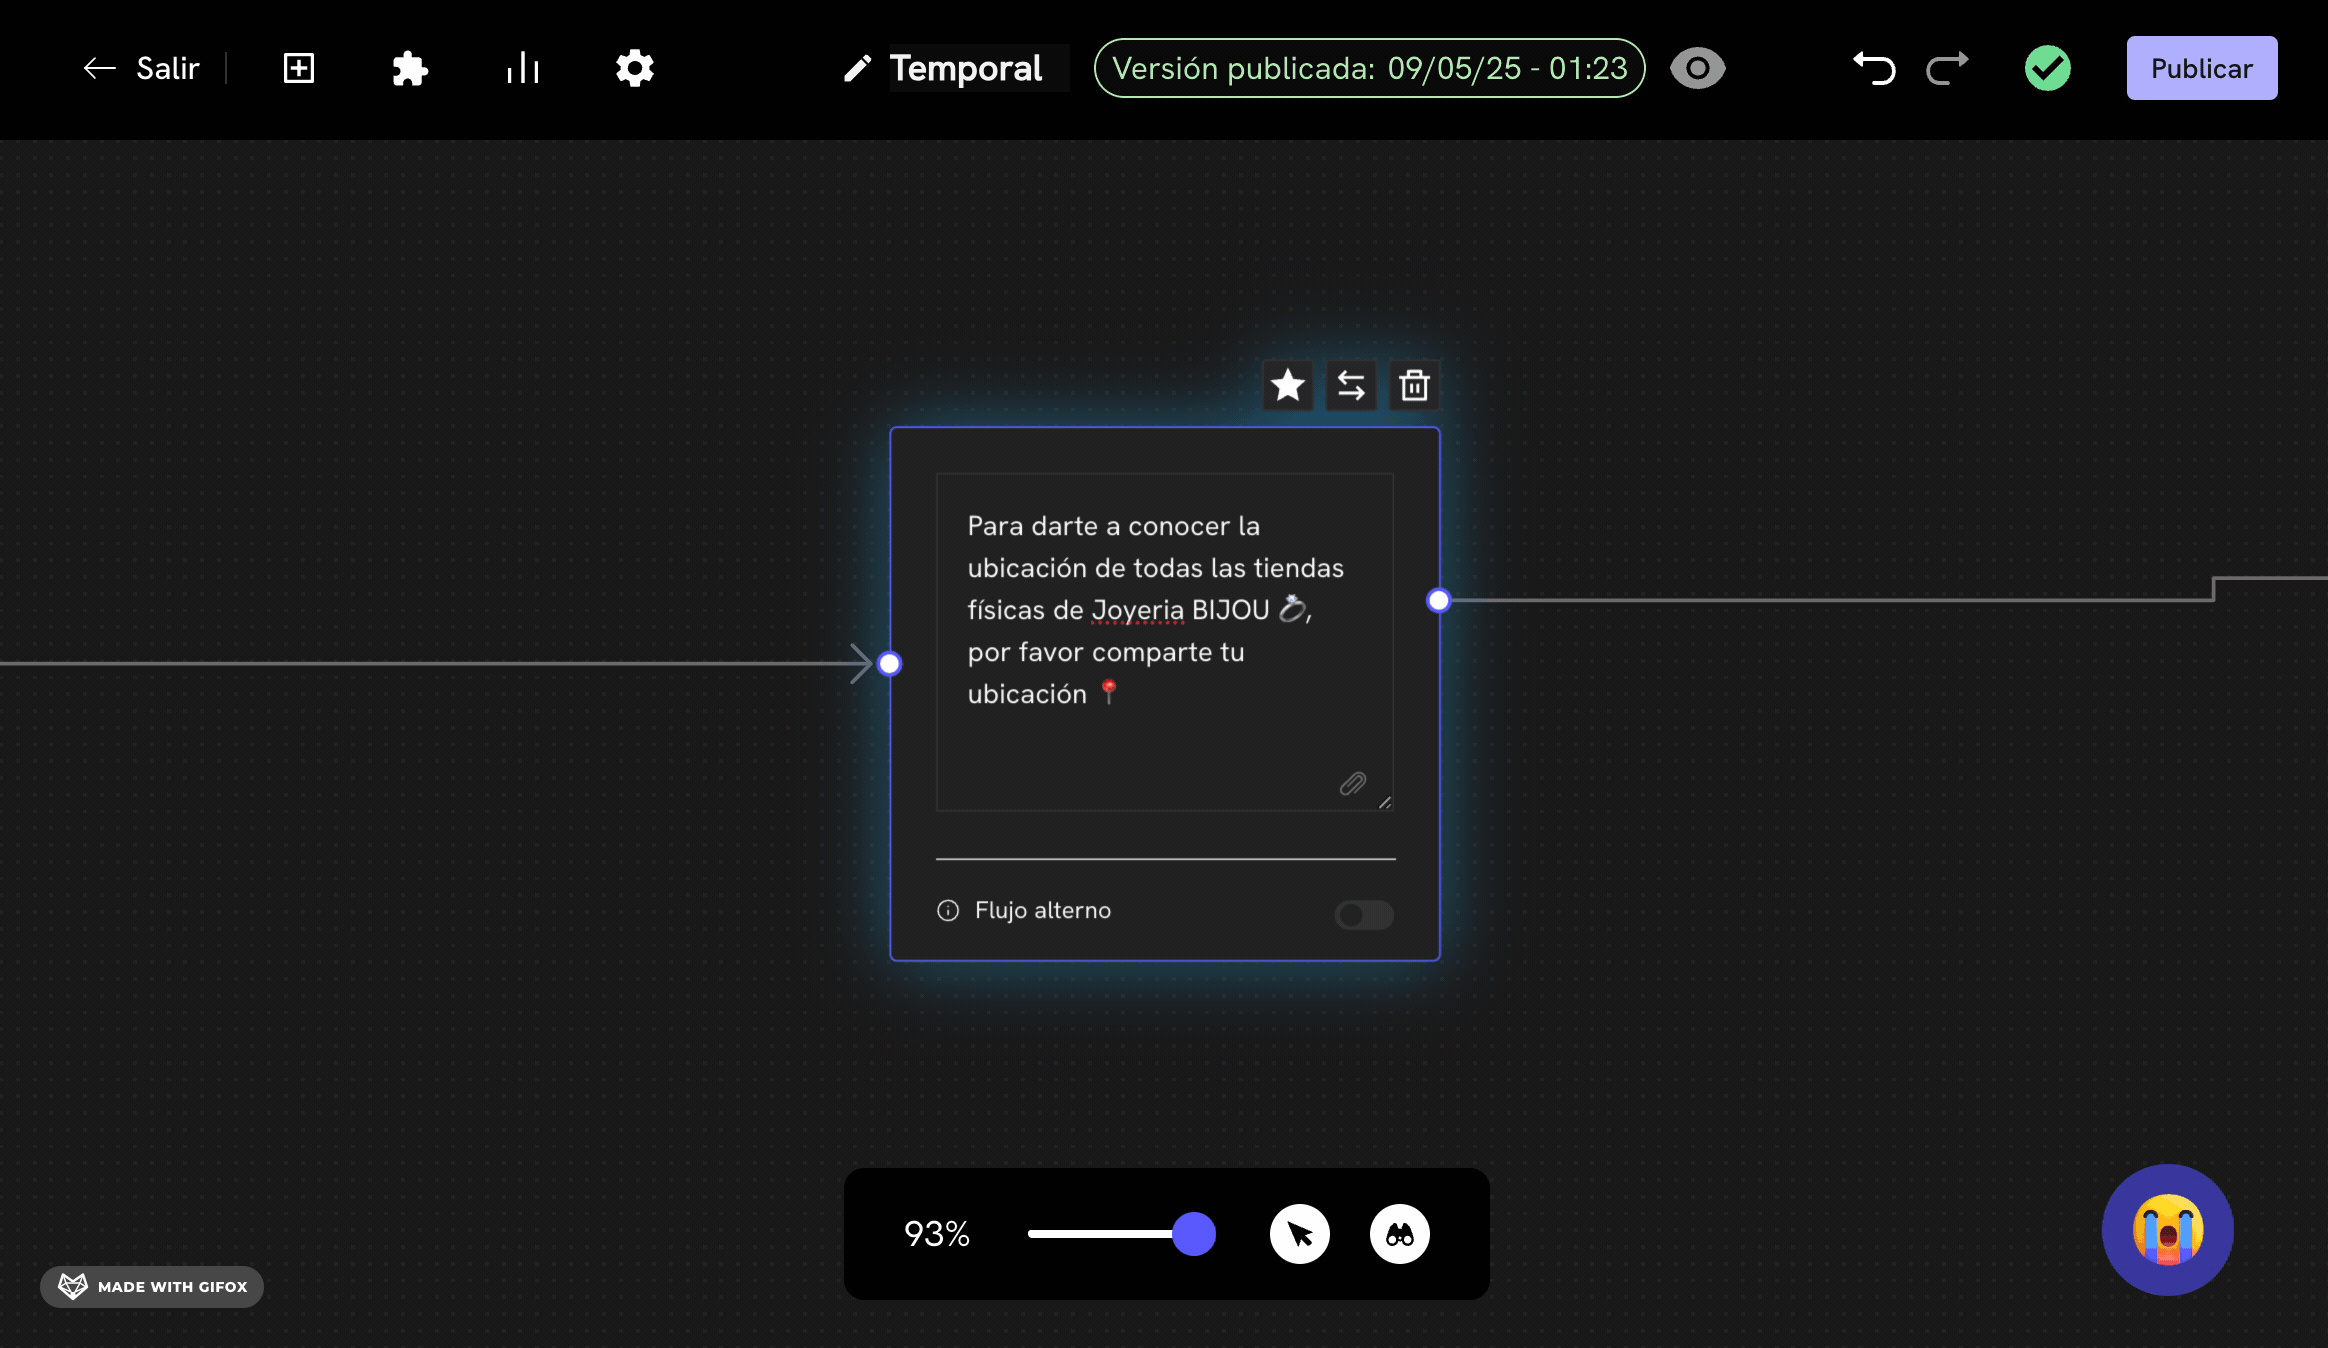Viewport: 2328px width, 1348px height.
Task: Click the add block plus icon
Action: point(299,68)
